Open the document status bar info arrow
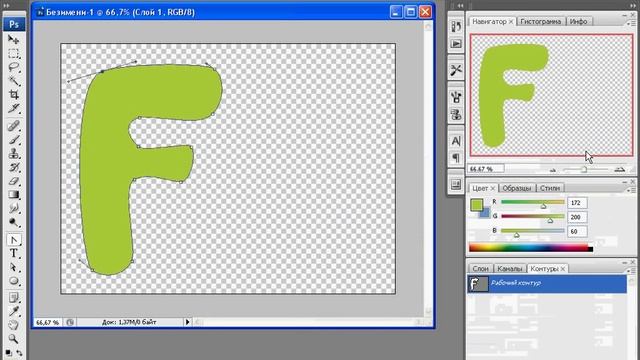Screen dimensions: 640x360 coord(187,322)
